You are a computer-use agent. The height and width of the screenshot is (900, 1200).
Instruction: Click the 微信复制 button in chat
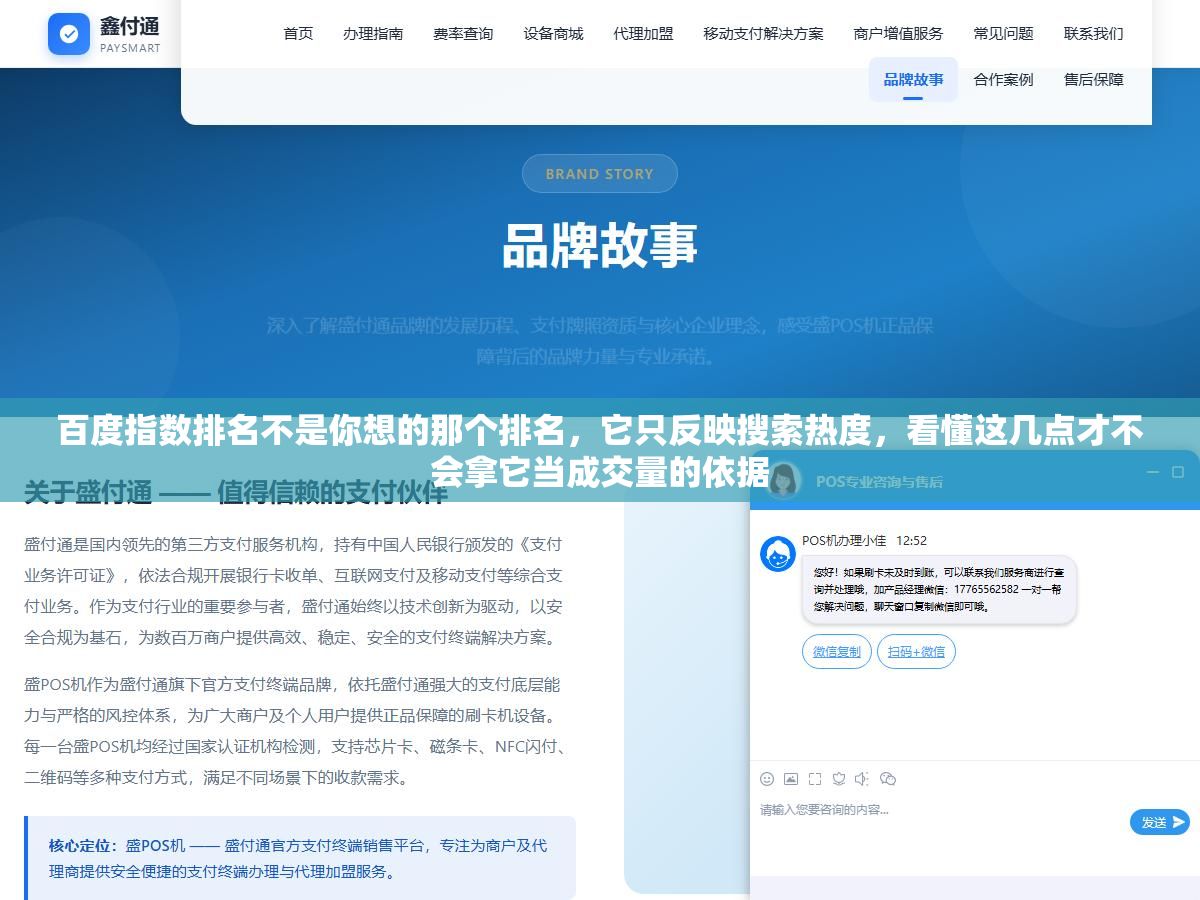point(837,652)
